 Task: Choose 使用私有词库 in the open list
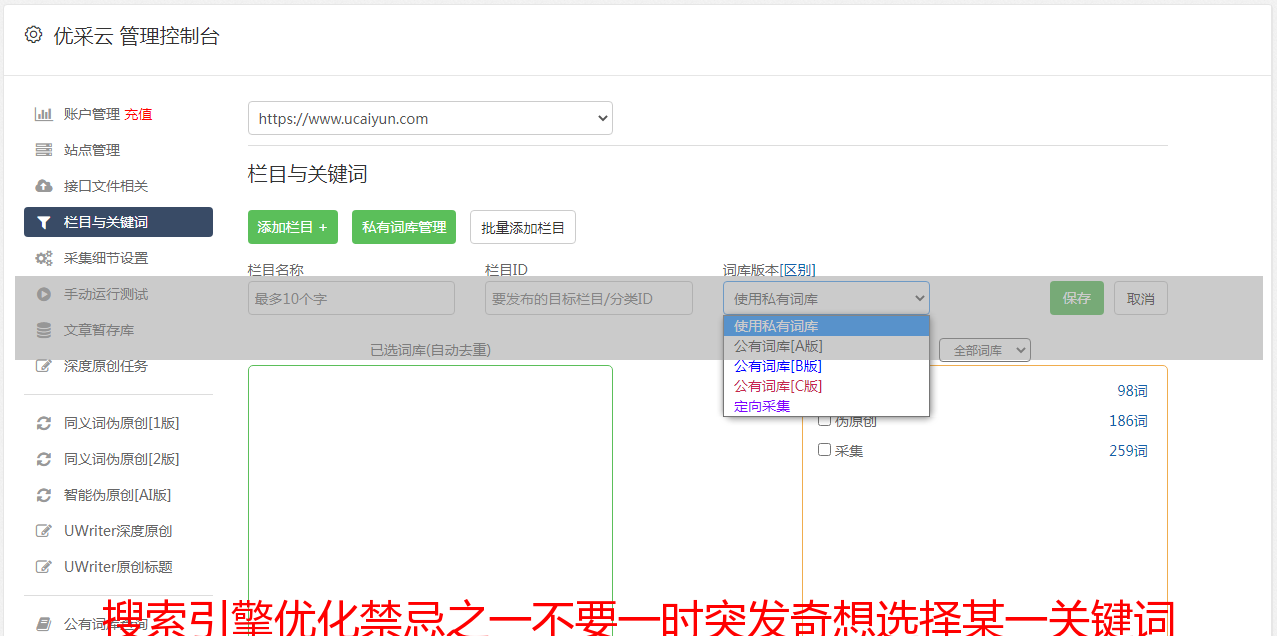click(826, 326)
